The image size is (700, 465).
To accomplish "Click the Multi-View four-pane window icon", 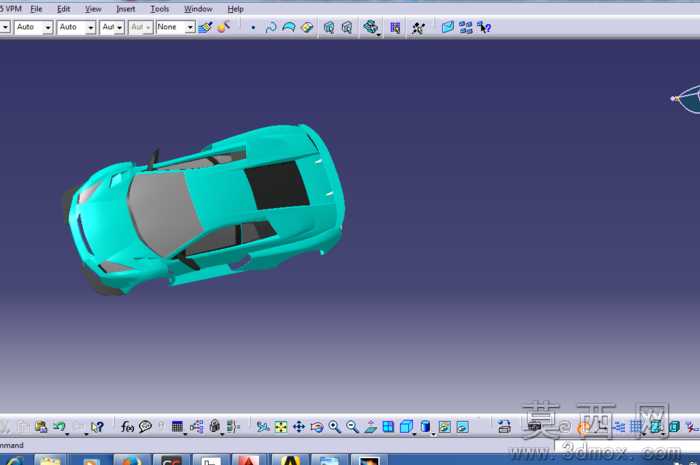I will [x=388, y=427].
